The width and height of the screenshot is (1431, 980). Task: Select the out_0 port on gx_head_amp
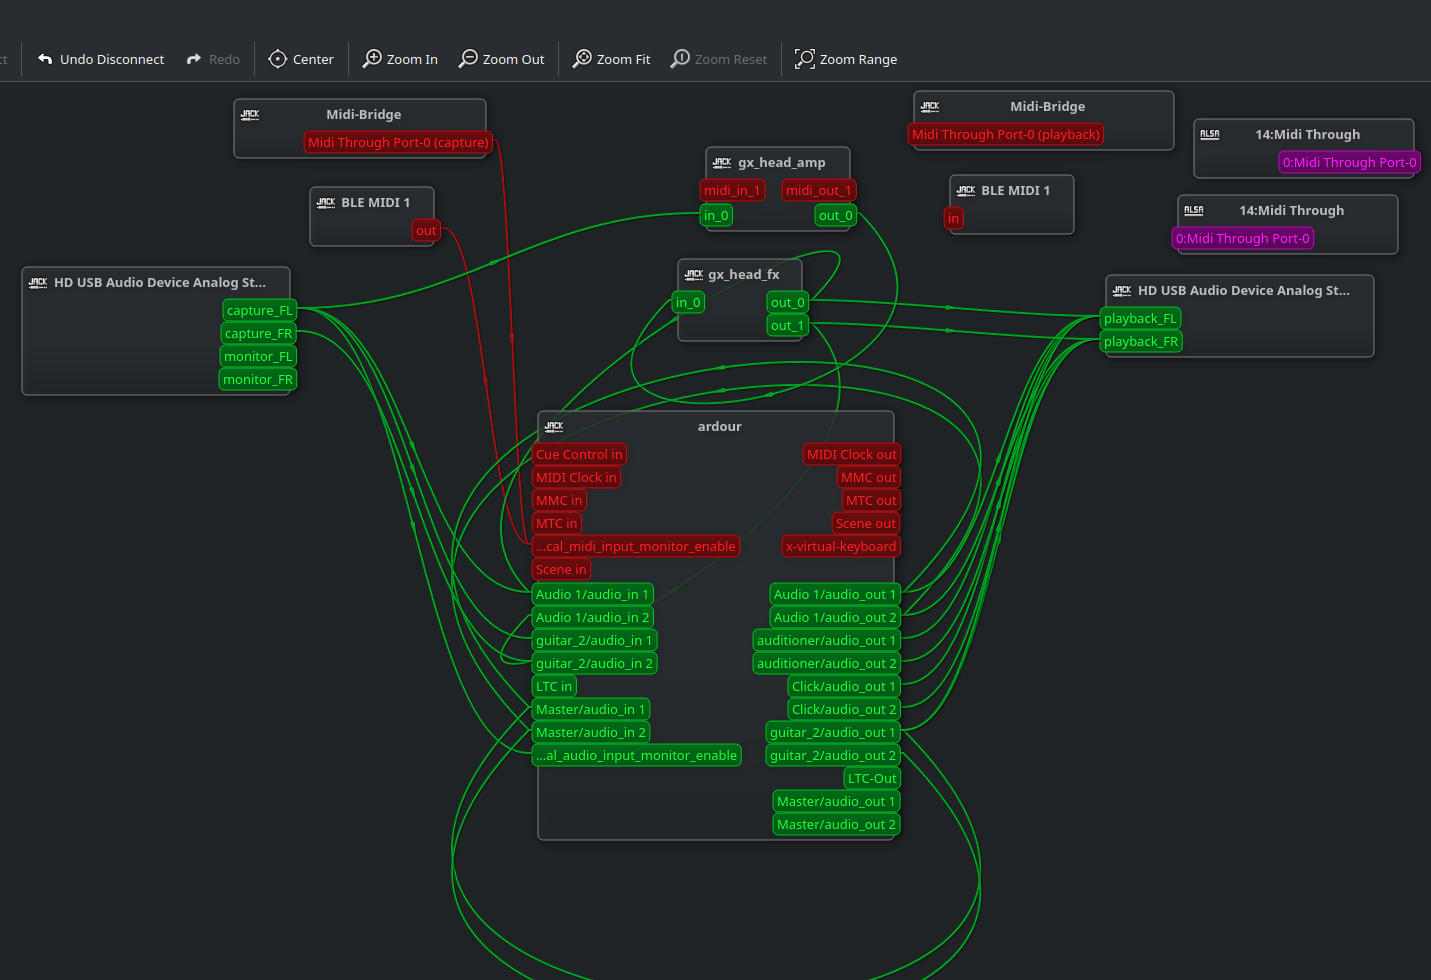coord(836,215)
